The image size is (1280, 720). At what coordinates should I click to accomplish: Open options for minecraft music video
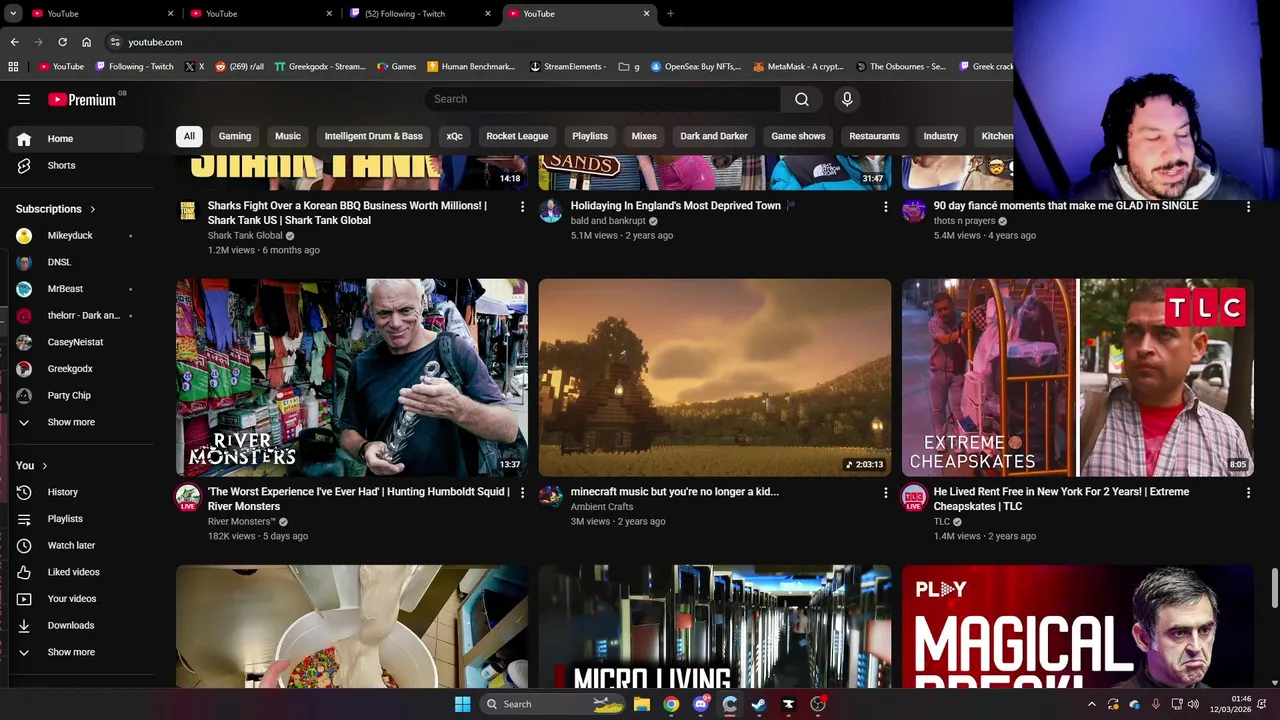pyautogui.click(x=884, y=492)
